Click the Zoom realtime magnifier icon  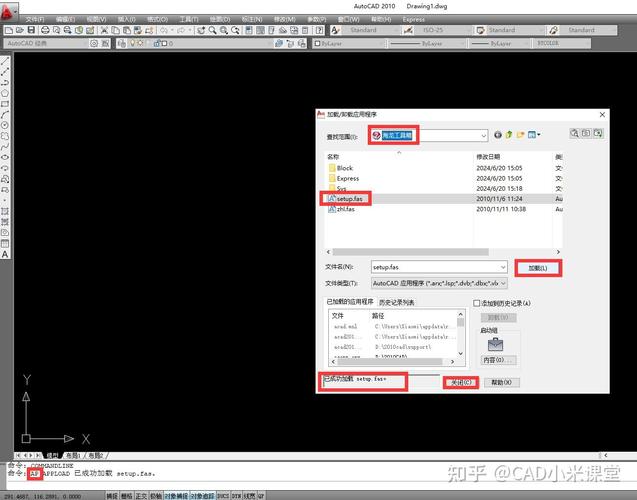(x=212, y=30)
